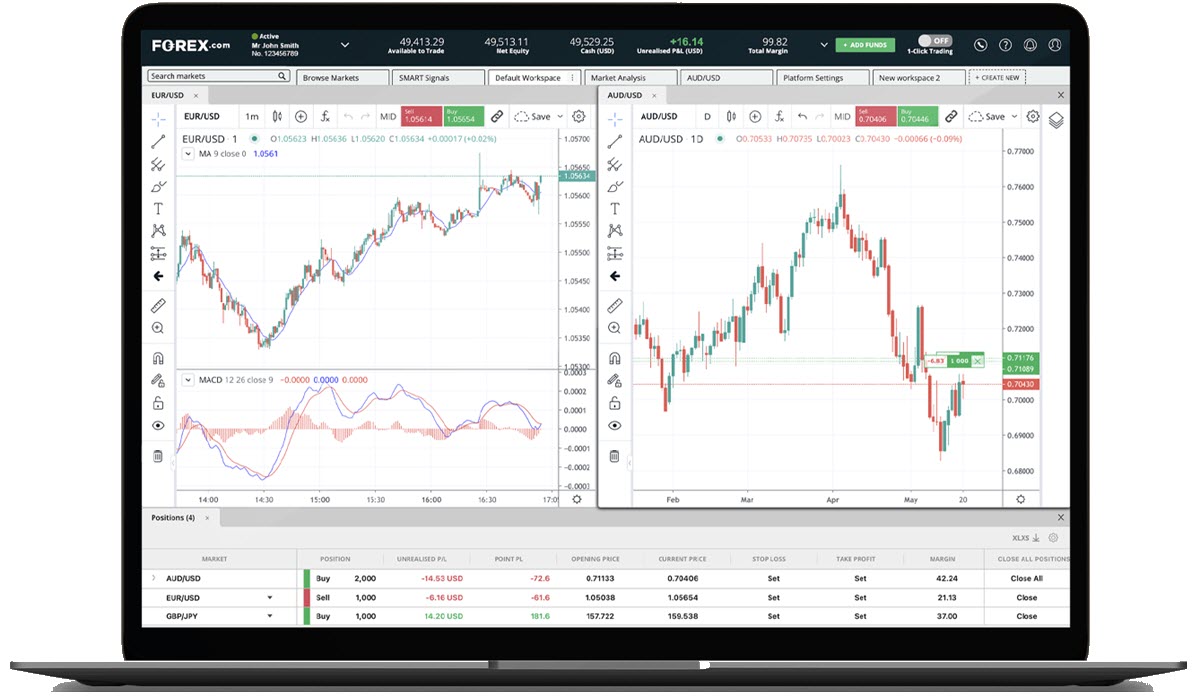
Task: Toggle the 1-Click Trading switch
Action: point(932,40)
